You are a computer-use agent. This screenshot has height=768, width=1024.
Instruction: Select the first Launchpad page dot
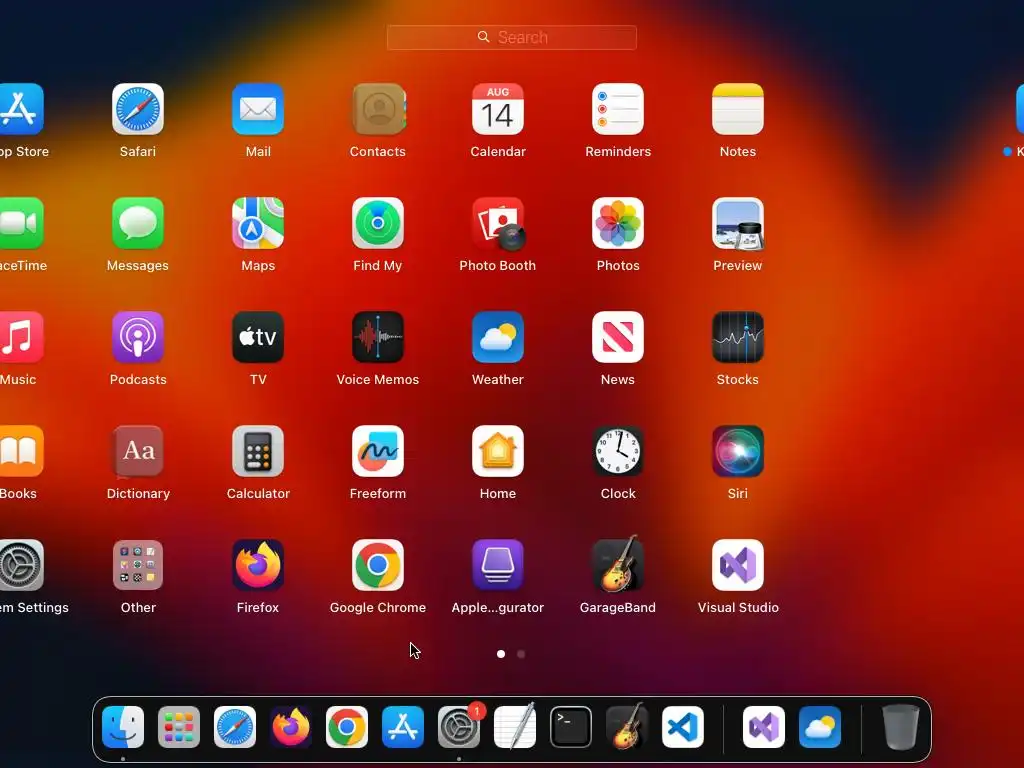(x=501, y=654)
